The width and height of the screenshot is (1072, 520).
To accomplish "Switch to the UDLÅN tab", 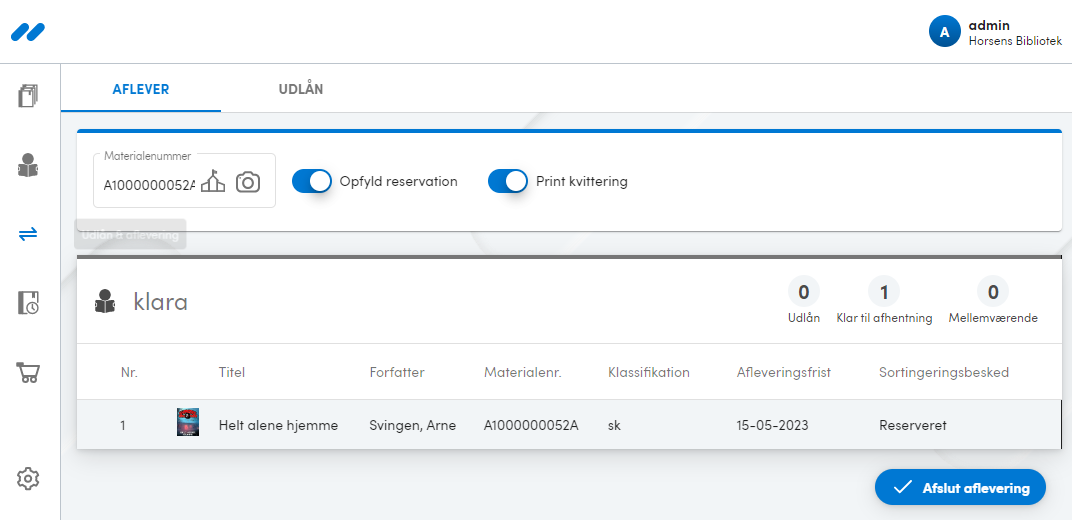I will tap(300, 89).
